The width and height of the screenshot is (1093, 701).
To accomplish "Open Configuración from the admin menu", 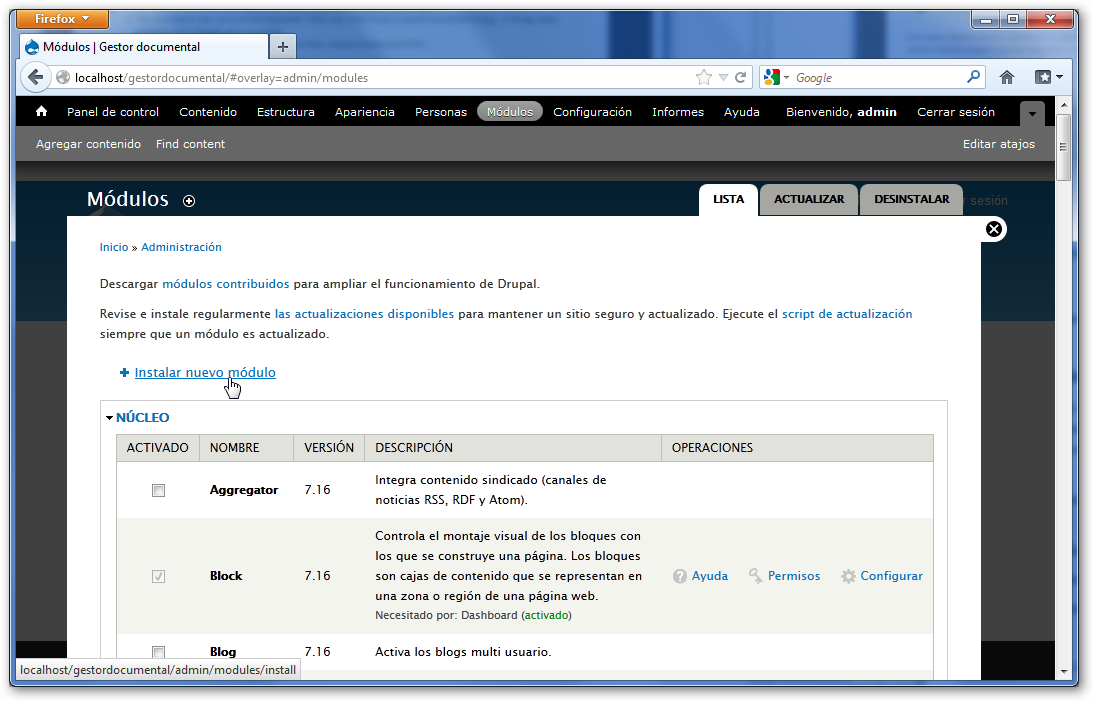I will (x=592, y=113).
